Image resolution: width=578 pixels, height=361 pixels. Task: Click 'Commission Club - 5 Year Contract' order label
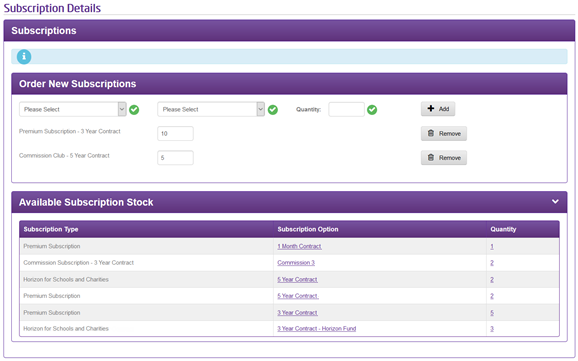pos(64,156)
